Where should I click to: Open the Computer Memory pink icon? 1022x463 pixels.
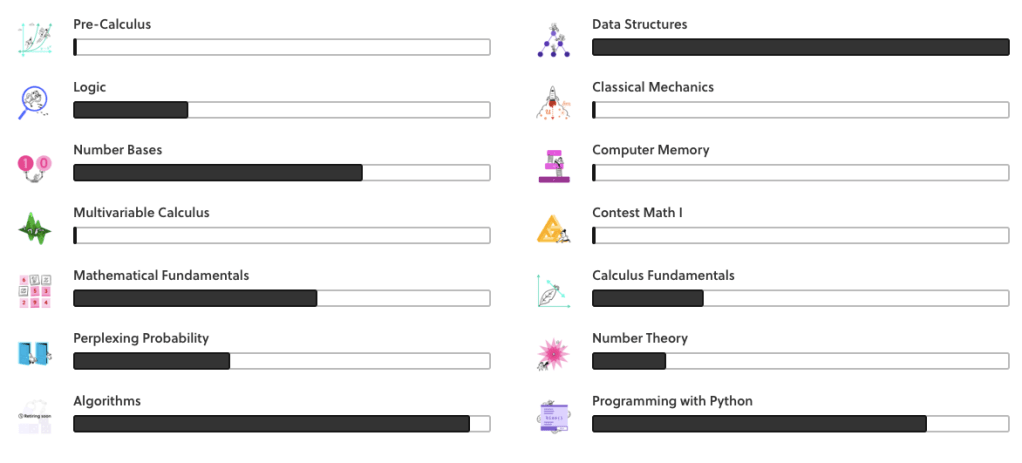554,164
